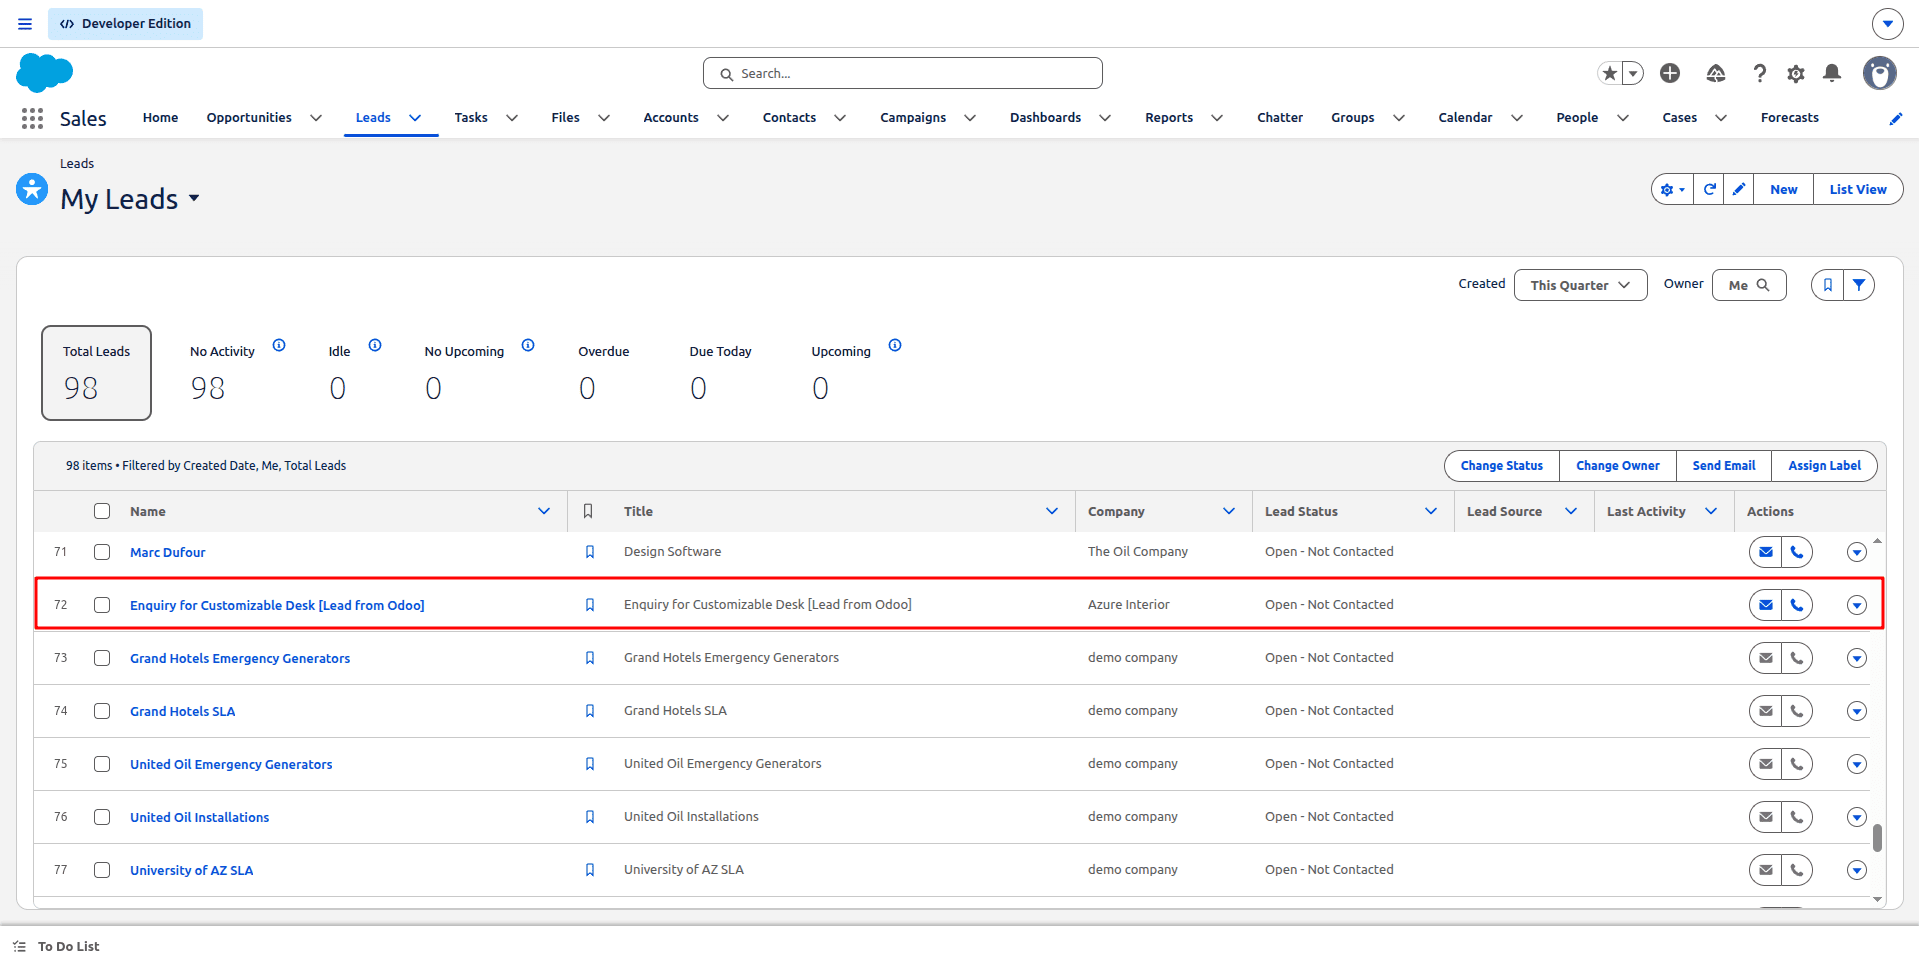This screenshot has width=1919, height=965.
Task: Click the Assign Label button
Action: pyautogui.click(x=1824, y=466)
